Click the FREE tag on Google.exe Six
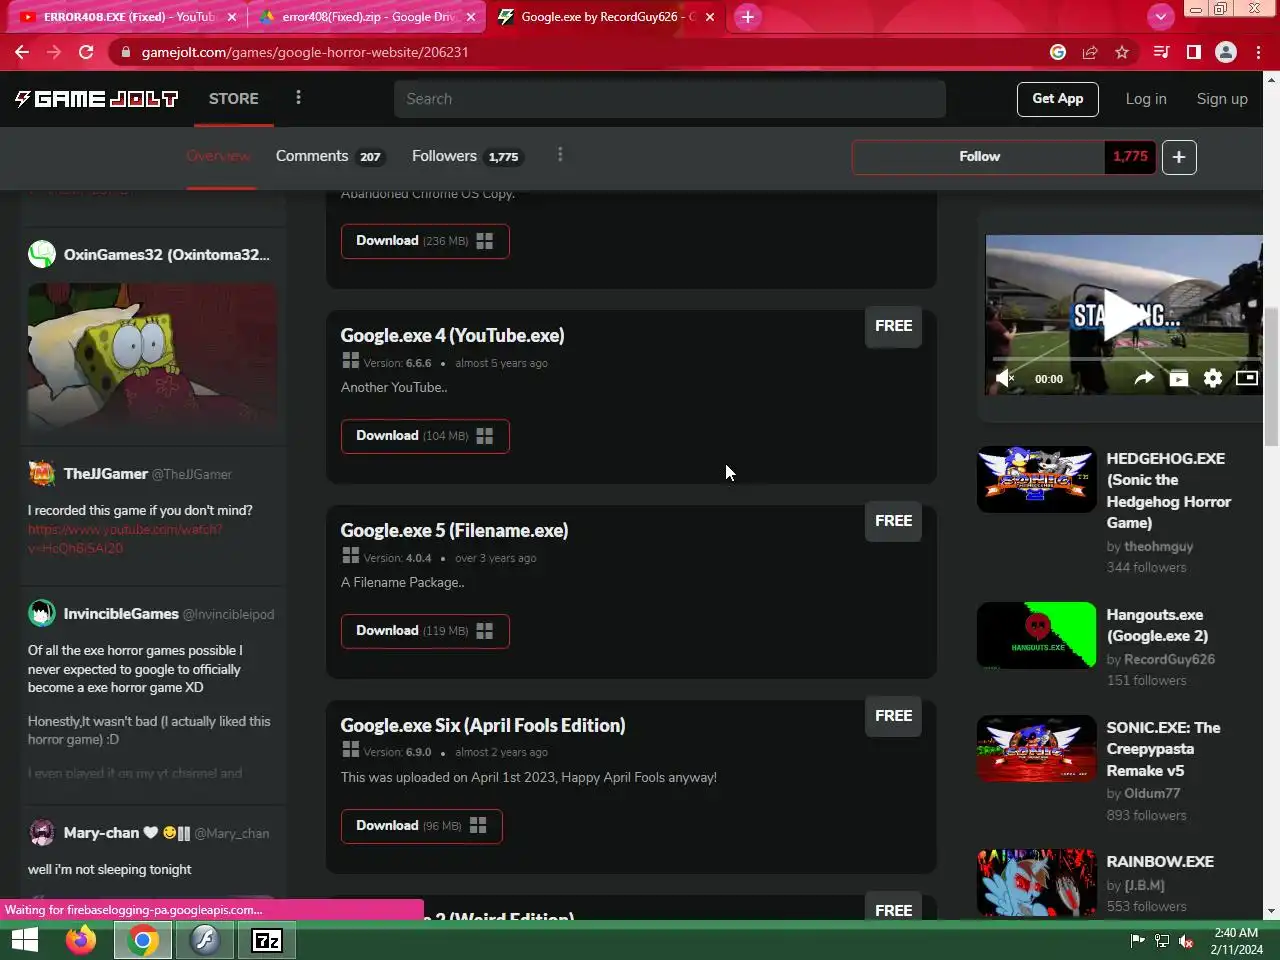This screenshot has width=1280, height=960. pyautogui.click(x=893, y=716)
